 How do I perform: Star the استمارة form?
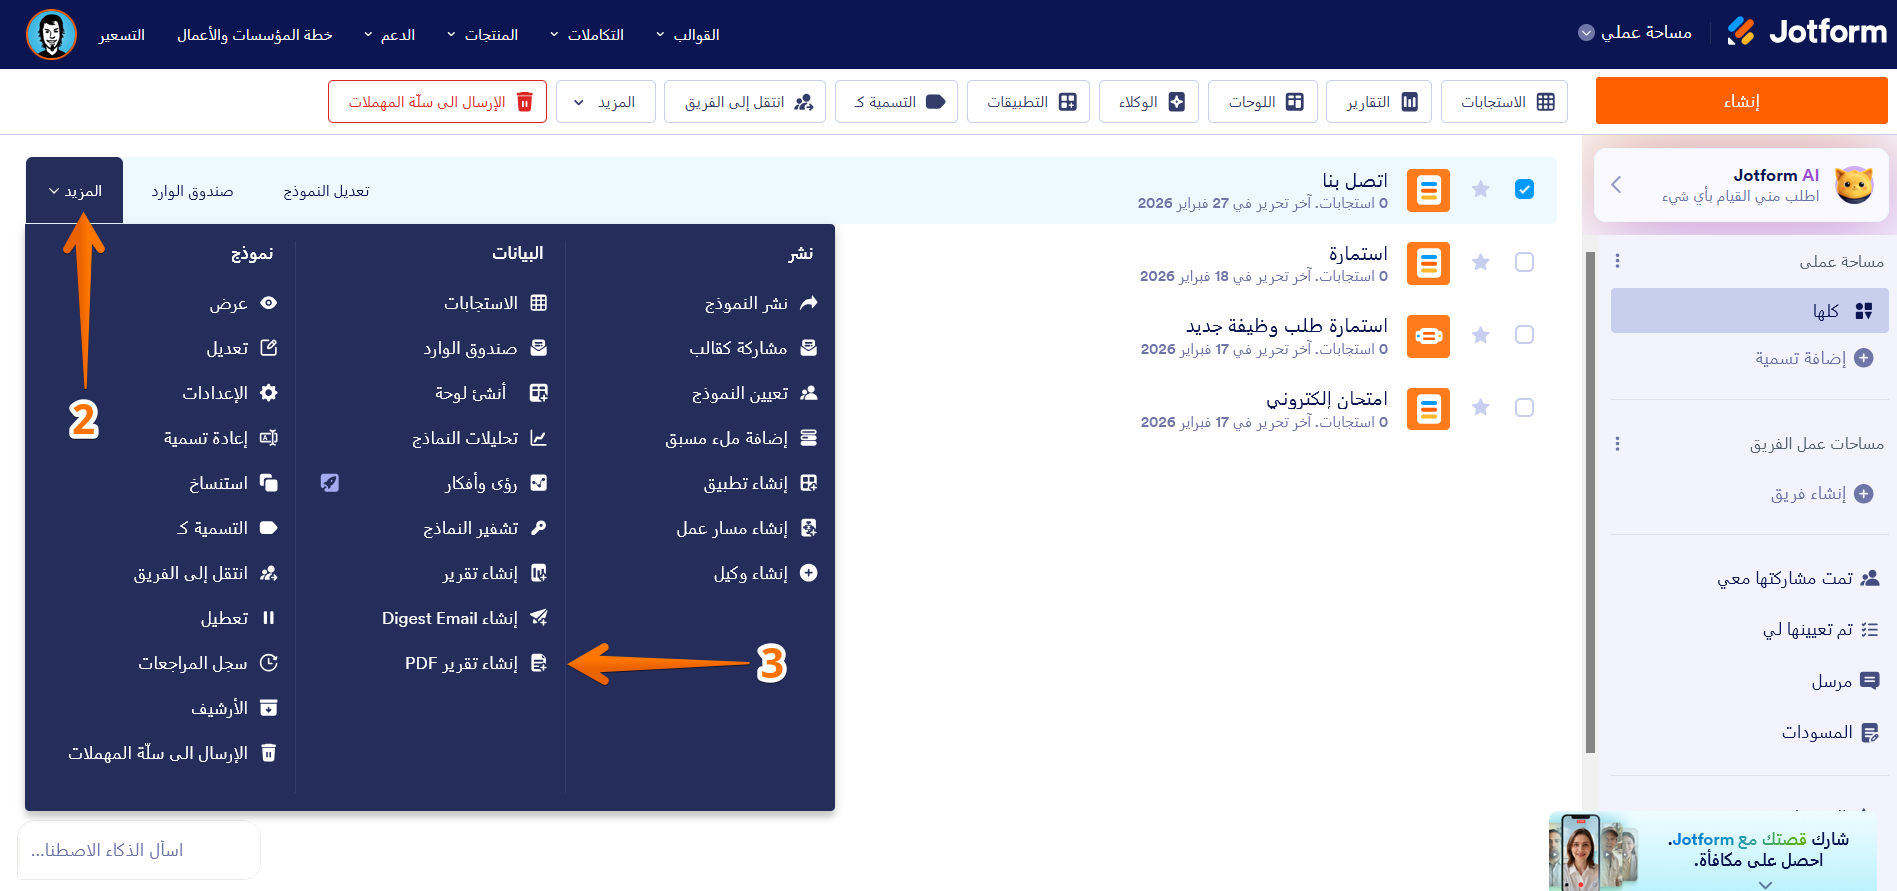point(1481,262)
